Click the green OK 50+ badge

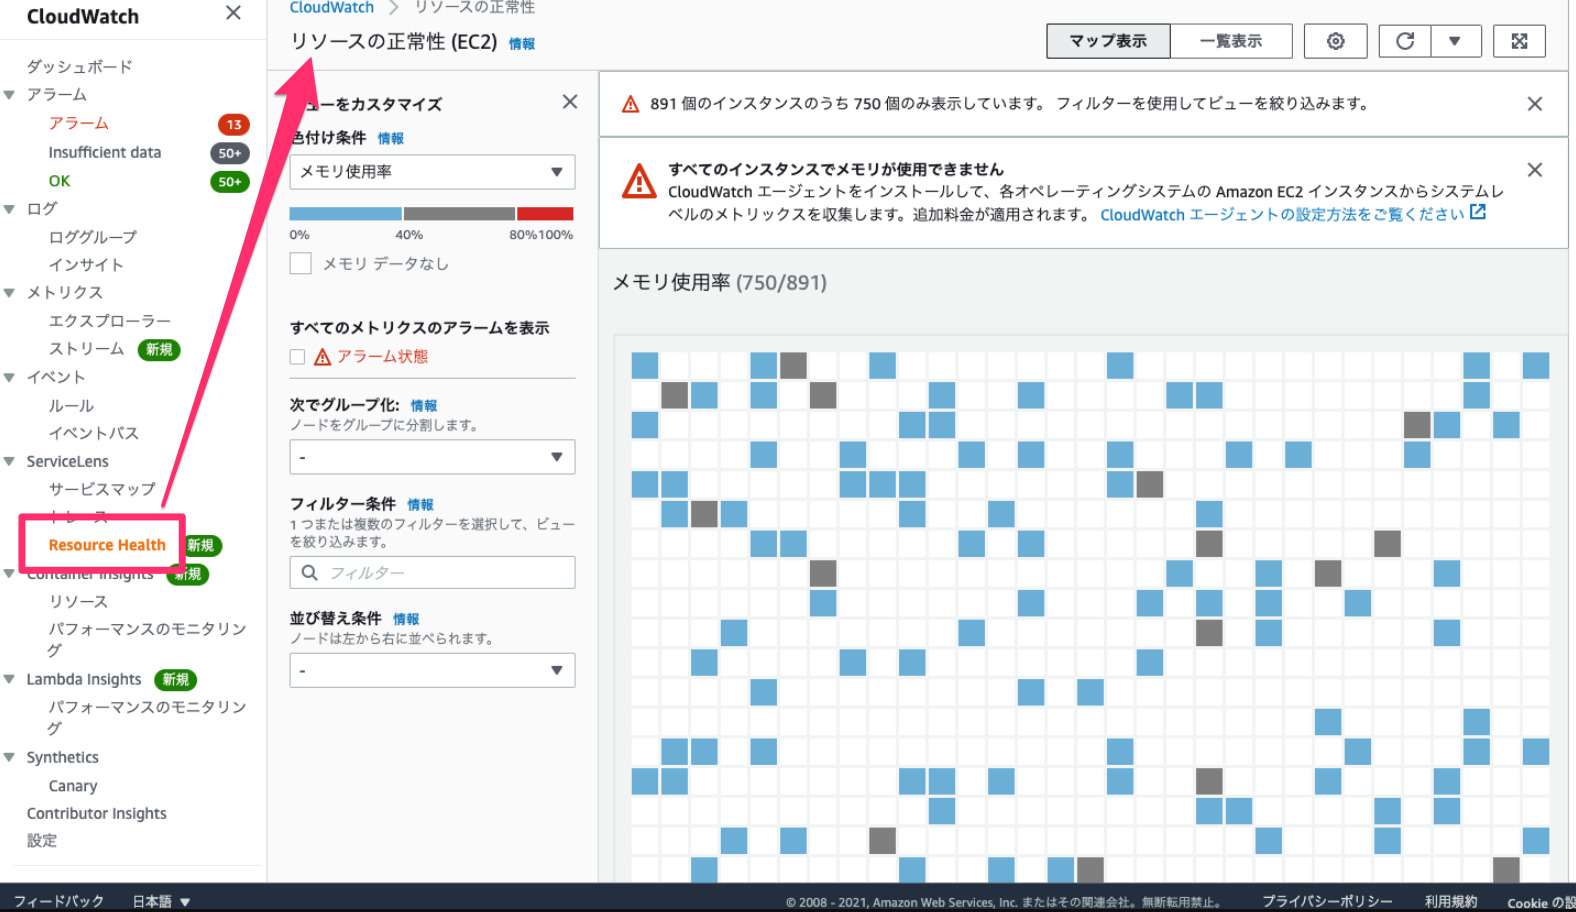coord(230,181)
